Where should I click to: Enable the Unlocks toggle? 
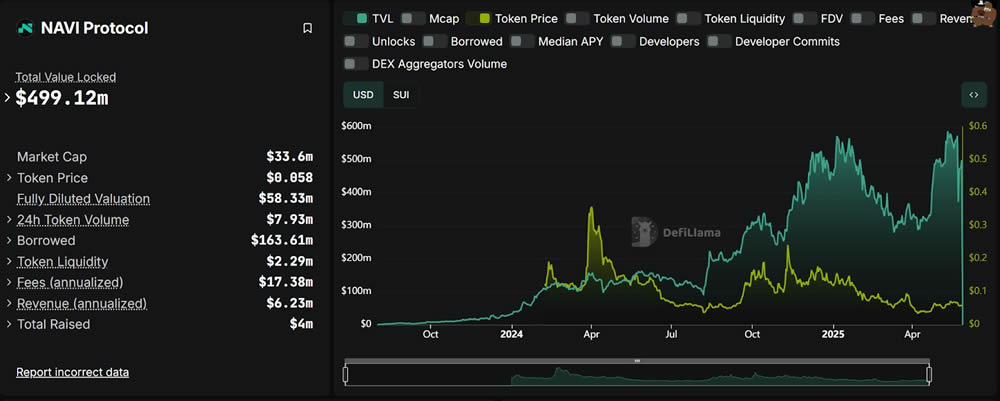click(355, 41)
